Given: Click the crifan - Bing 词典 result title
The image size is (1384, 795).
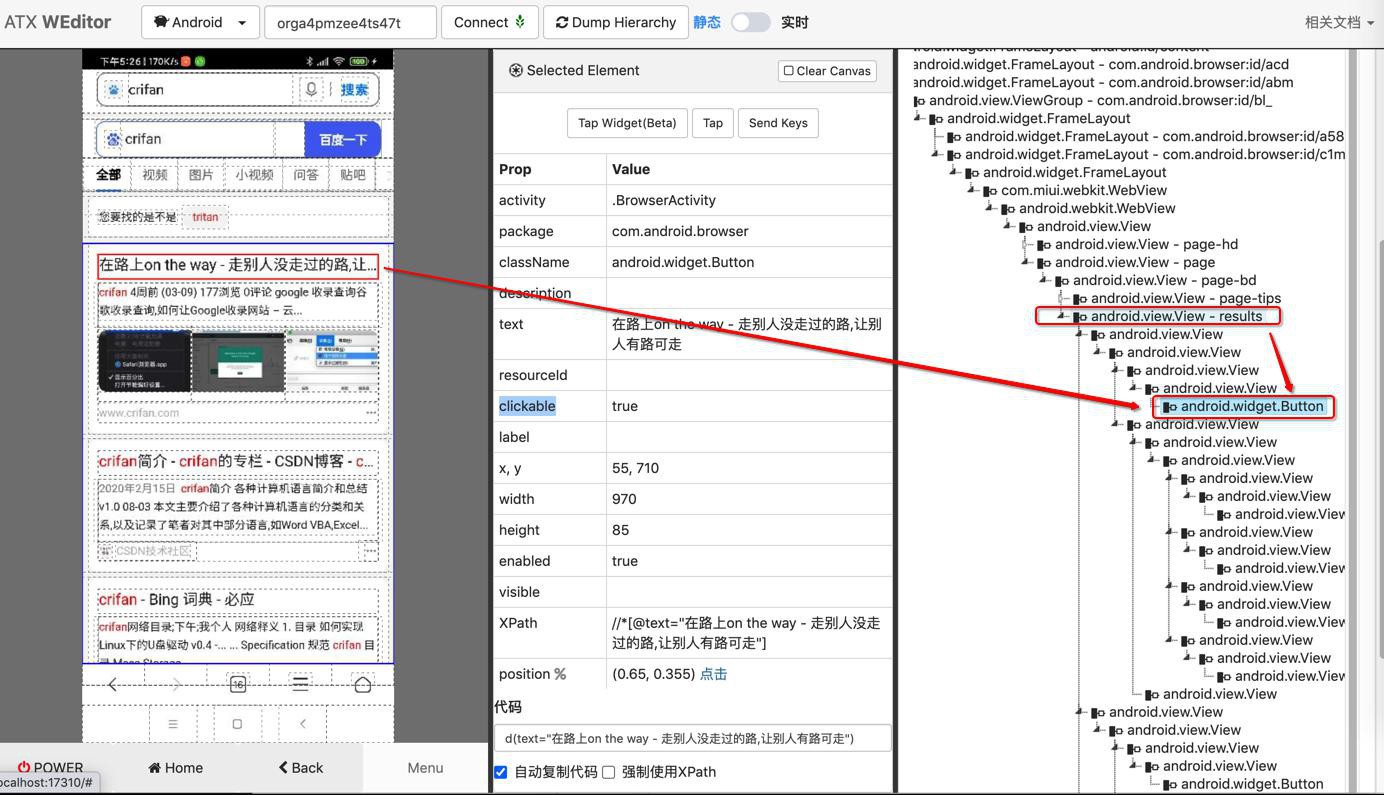Looking at the screenshot, I should pos(176,599).
